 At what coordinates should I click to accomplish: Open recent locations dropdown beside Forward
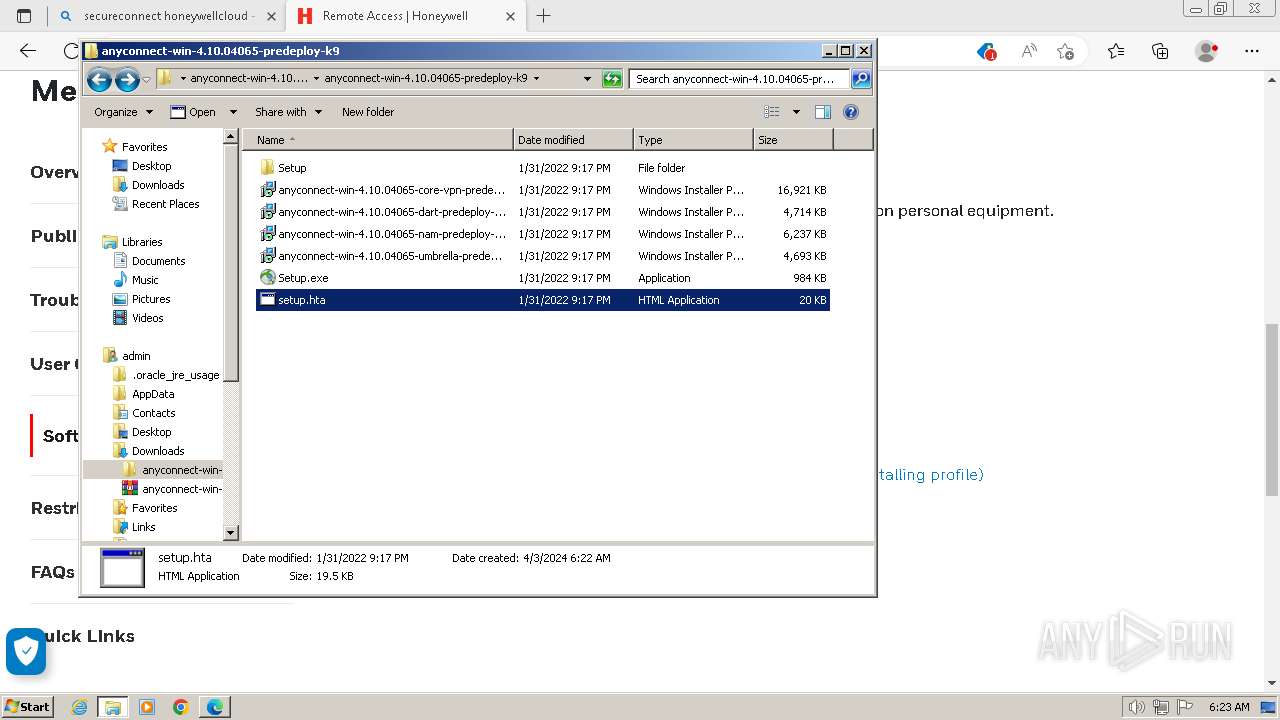point(147,79)
